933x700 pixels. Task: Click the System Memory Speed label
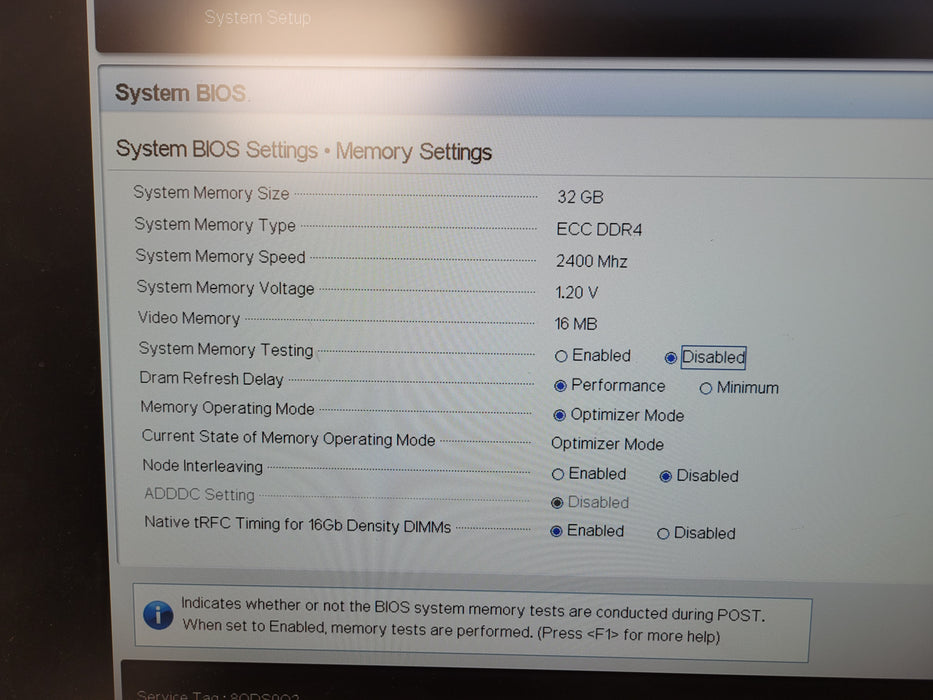220,256
